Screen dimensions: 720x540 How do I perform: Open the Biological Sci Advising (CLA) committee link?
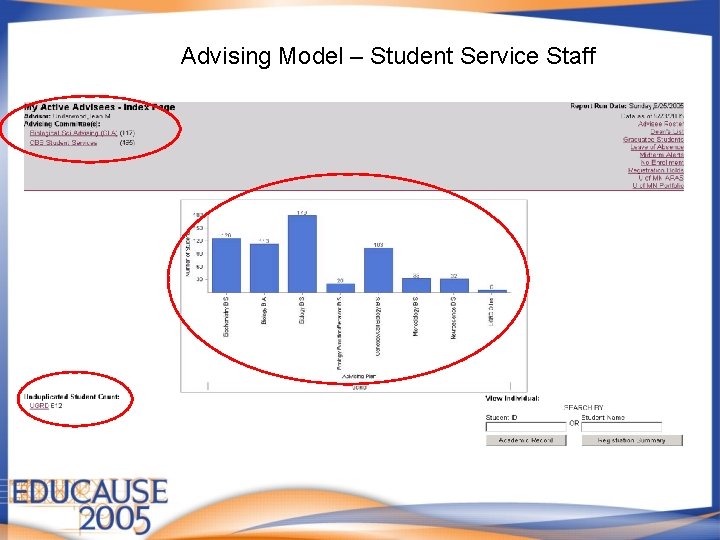coord(73,133)
